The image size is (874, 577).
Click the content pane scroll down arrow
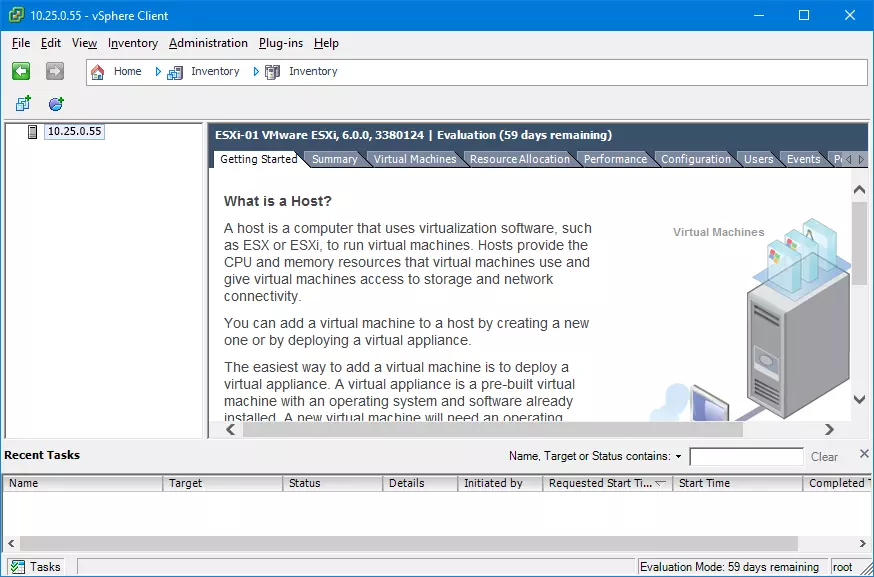click(x=860, y=399)
